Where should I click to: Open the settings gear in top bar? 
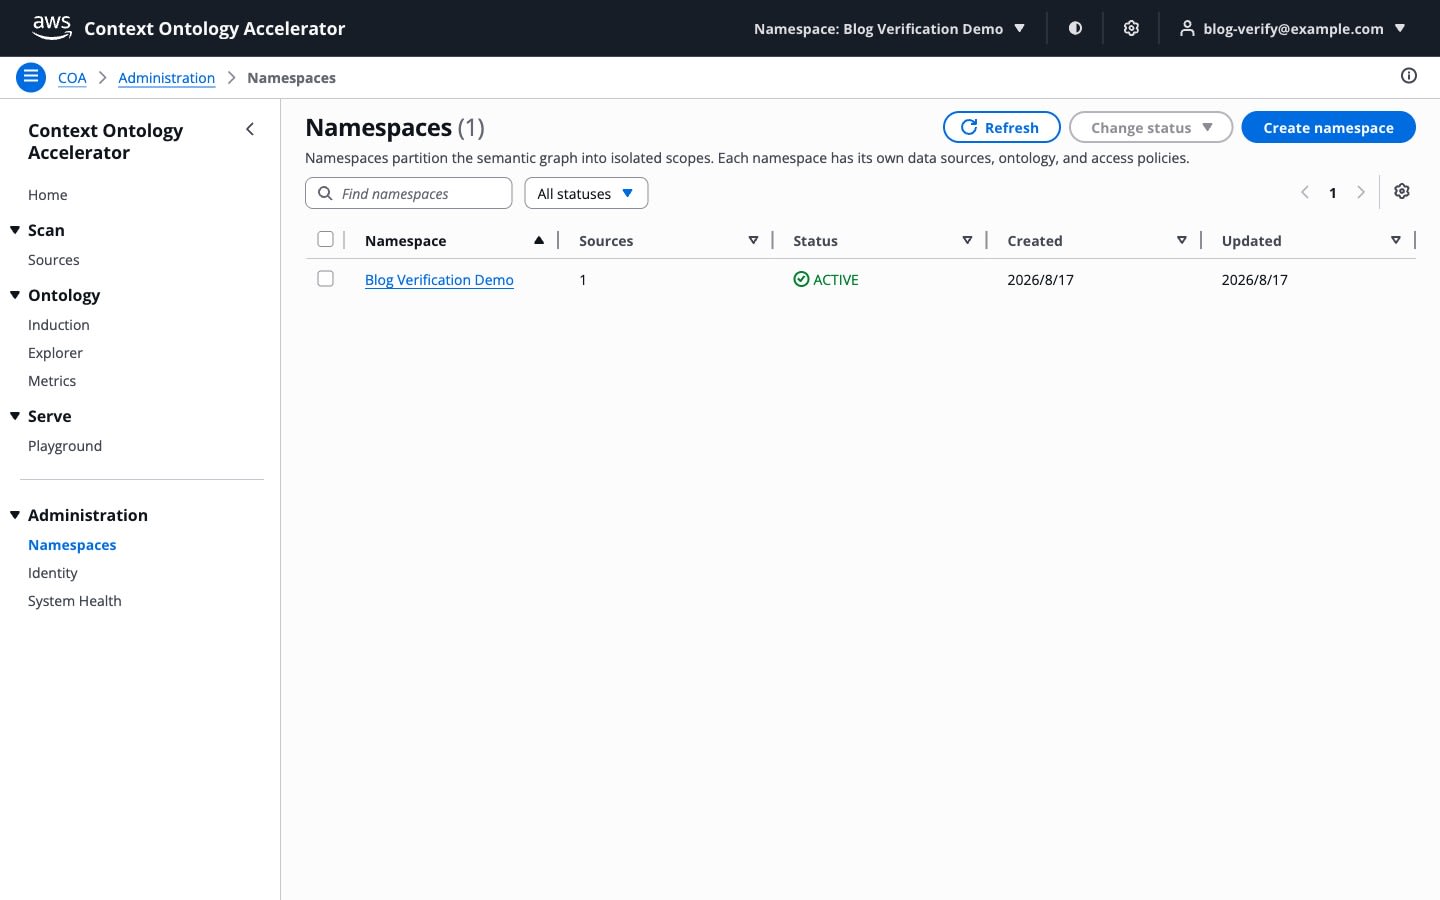pos(1131,28)
